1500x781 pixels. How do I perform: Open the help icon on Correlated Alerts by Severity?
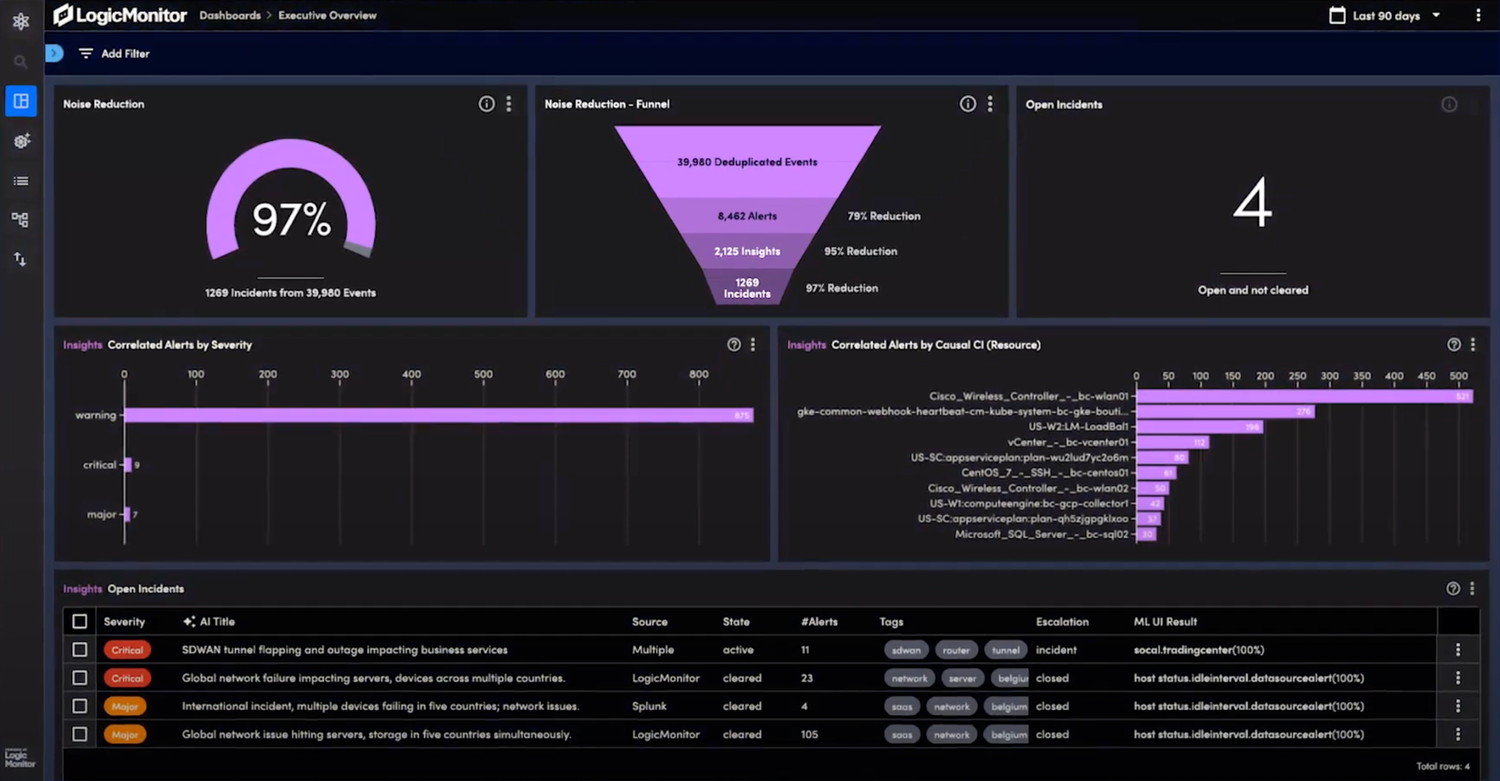coord(733,344)
